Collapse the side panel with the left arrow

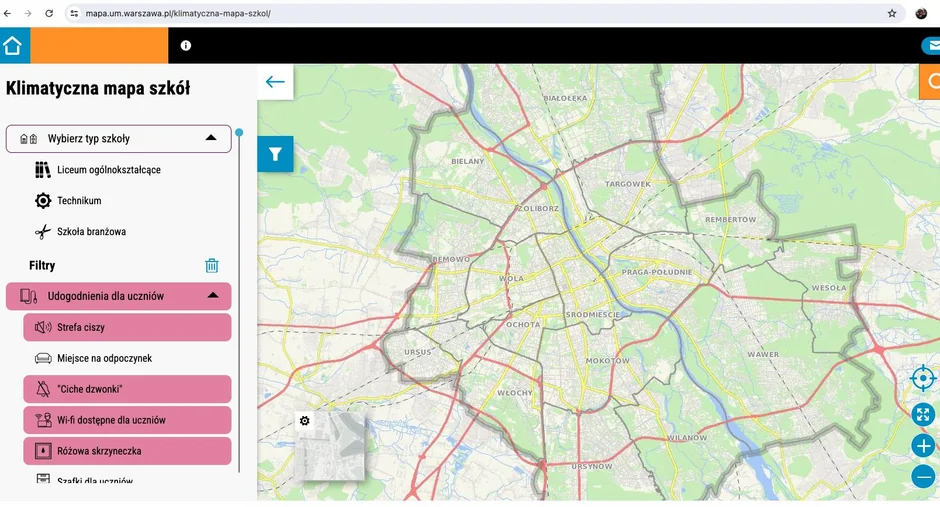pos(275,82)
